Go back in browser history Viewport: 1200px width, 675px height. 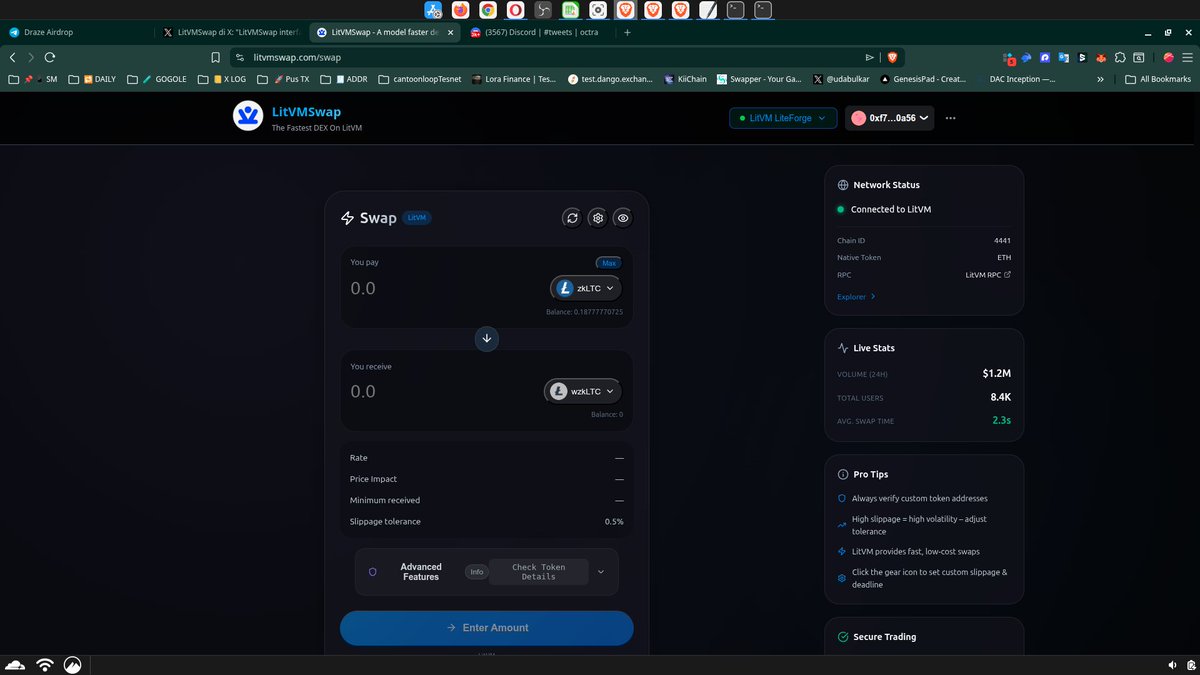click(x=13, y=58)
